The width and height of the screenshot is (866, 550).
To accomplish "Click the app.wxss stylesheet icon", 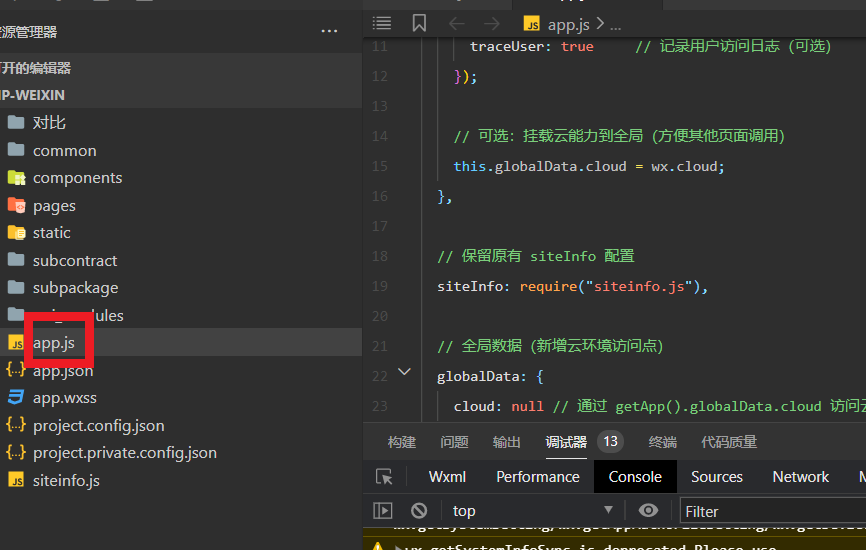I will (16, 397).
